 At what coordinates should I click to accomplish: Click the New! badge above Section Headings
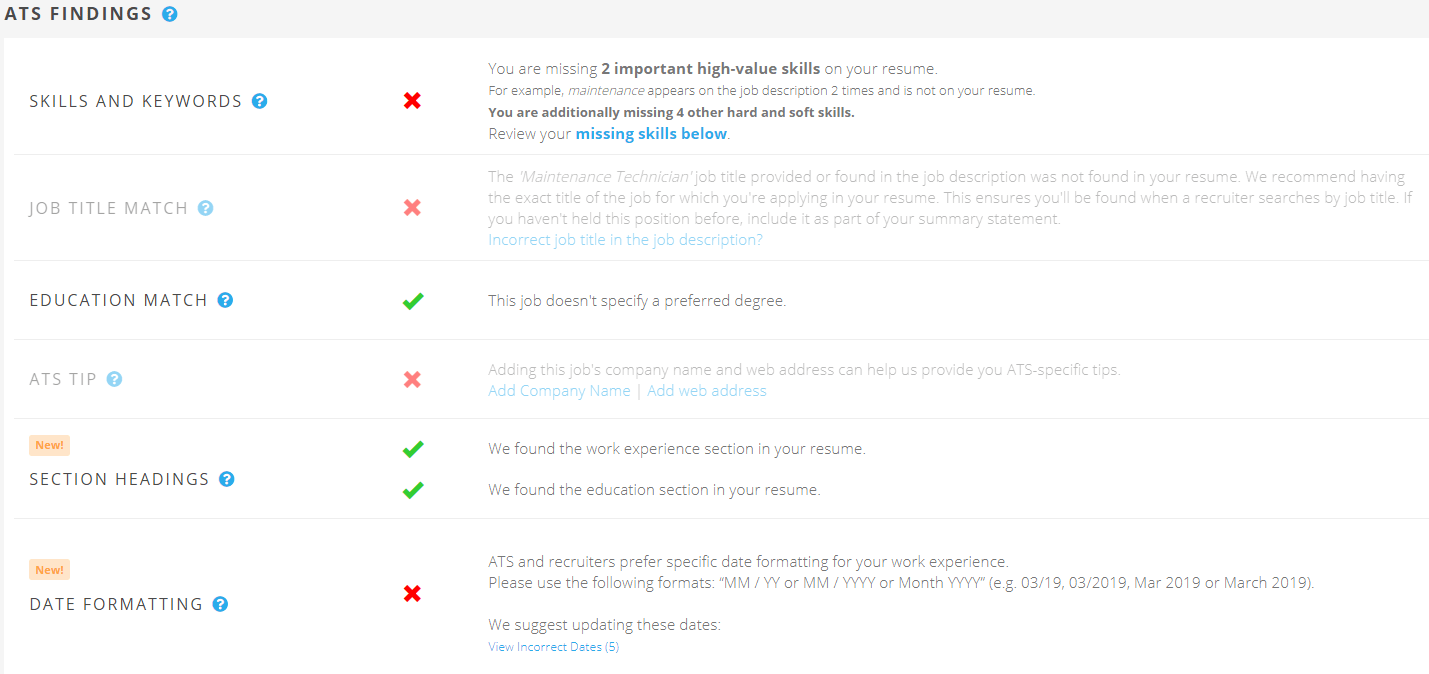(x=49, y=445)
